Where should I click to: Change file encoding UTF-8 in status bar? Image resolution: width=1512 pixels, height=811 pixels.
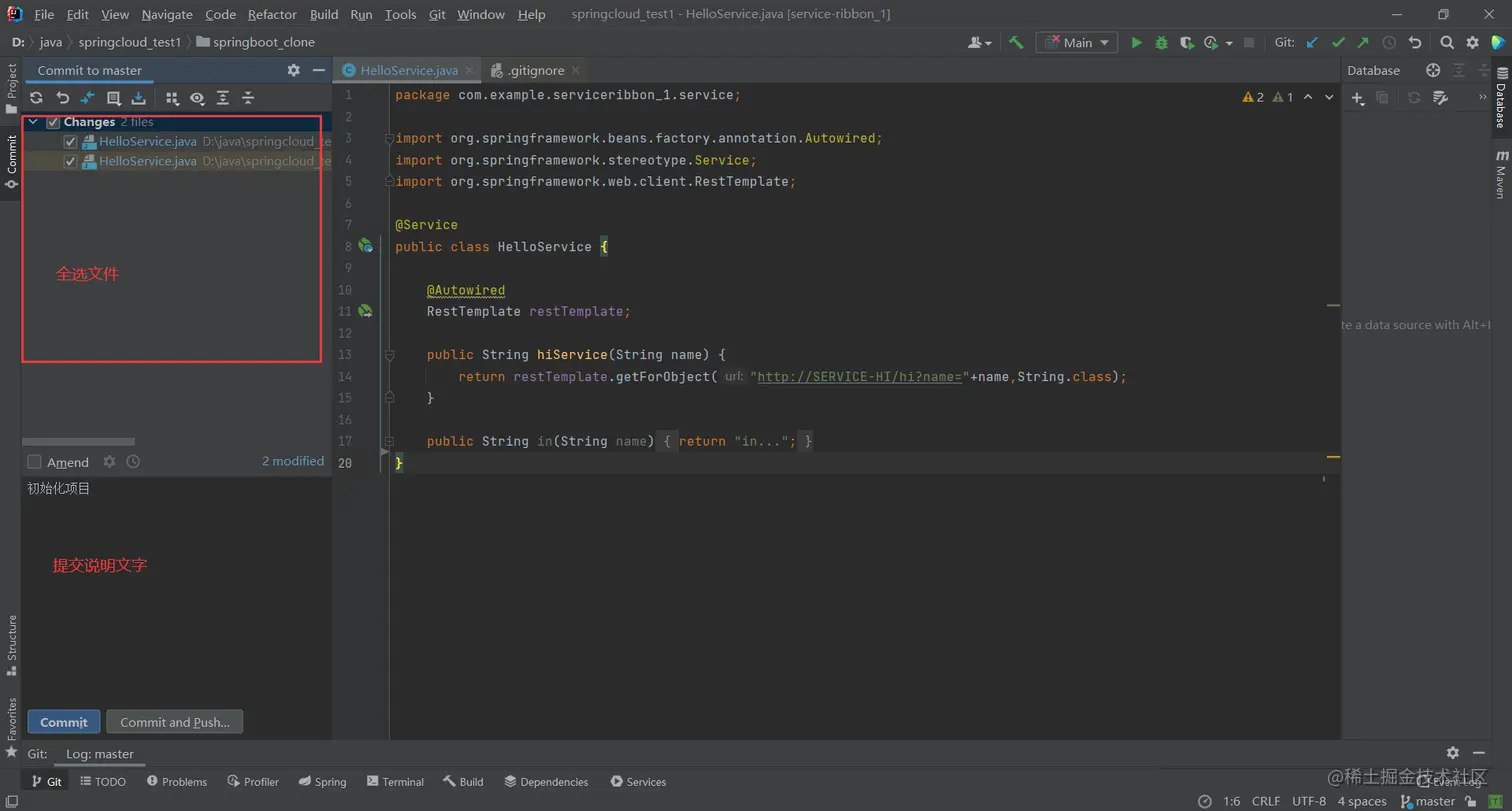pyautogui.click(x=1309, y=801)
